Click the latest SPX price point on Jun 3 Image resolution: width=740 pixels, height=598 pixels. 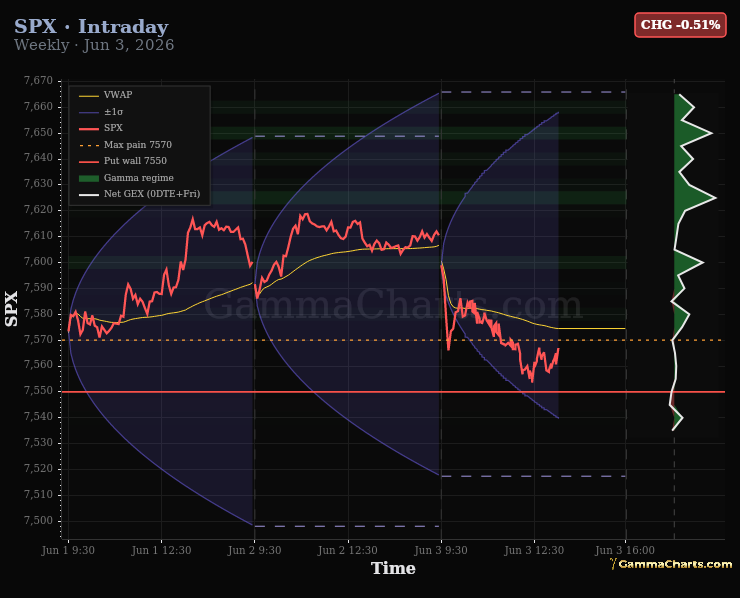click(x=558, y=349)
